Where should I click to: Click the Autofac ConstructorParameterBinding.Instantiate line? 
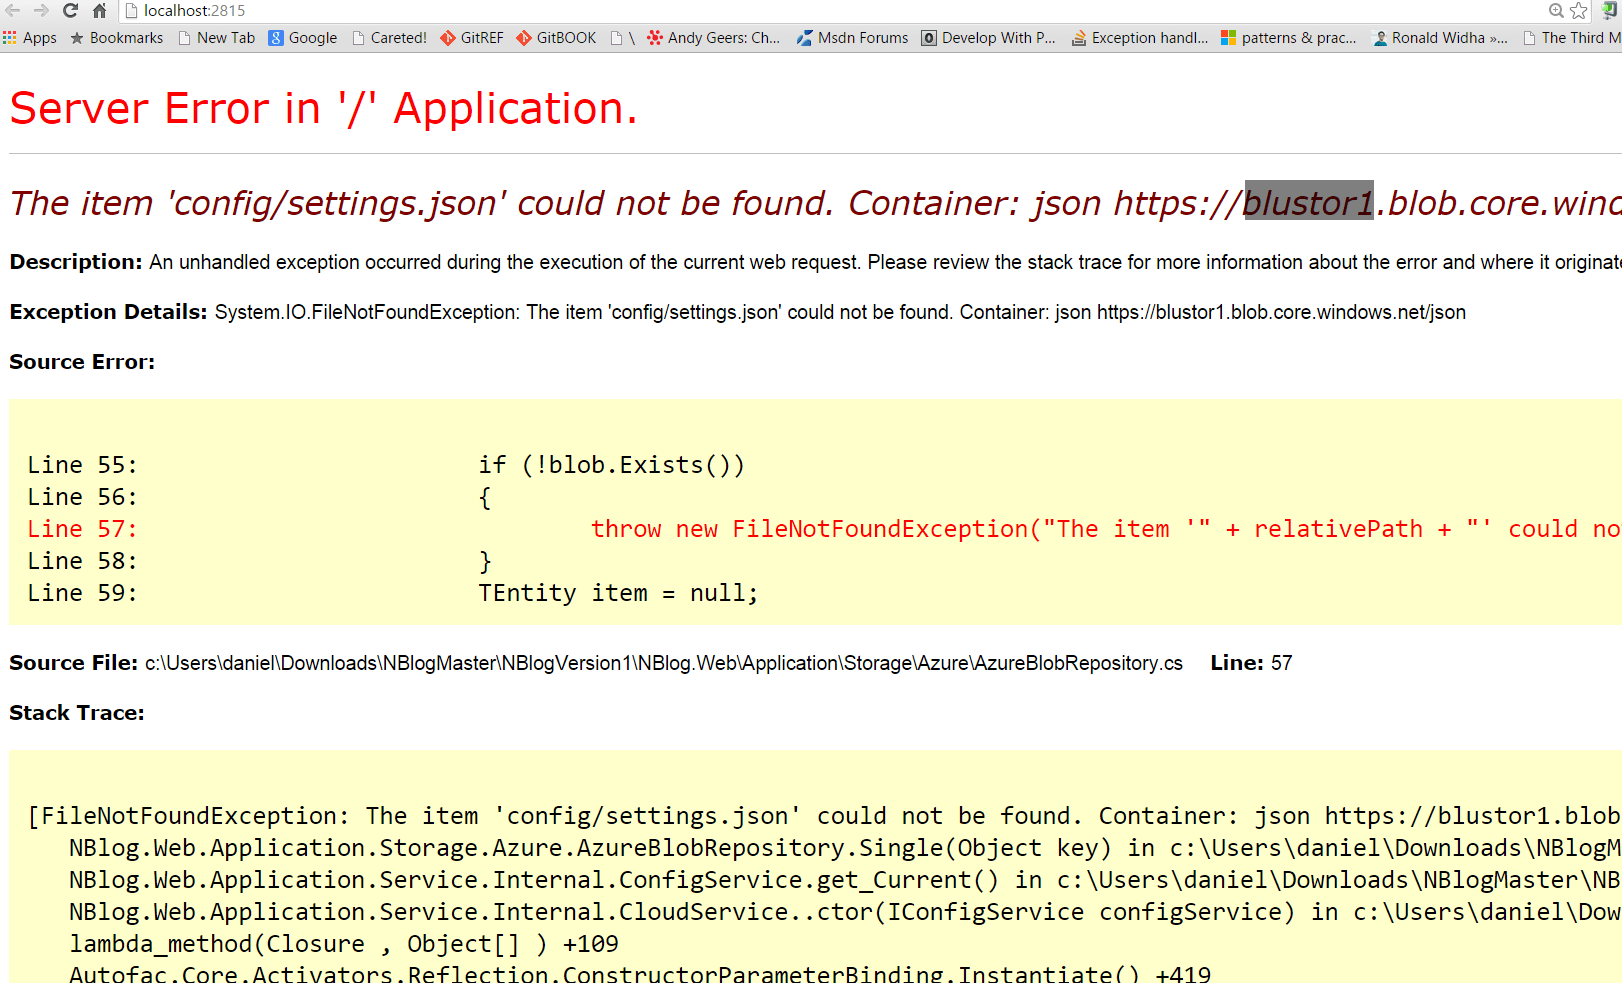(640, 973)
